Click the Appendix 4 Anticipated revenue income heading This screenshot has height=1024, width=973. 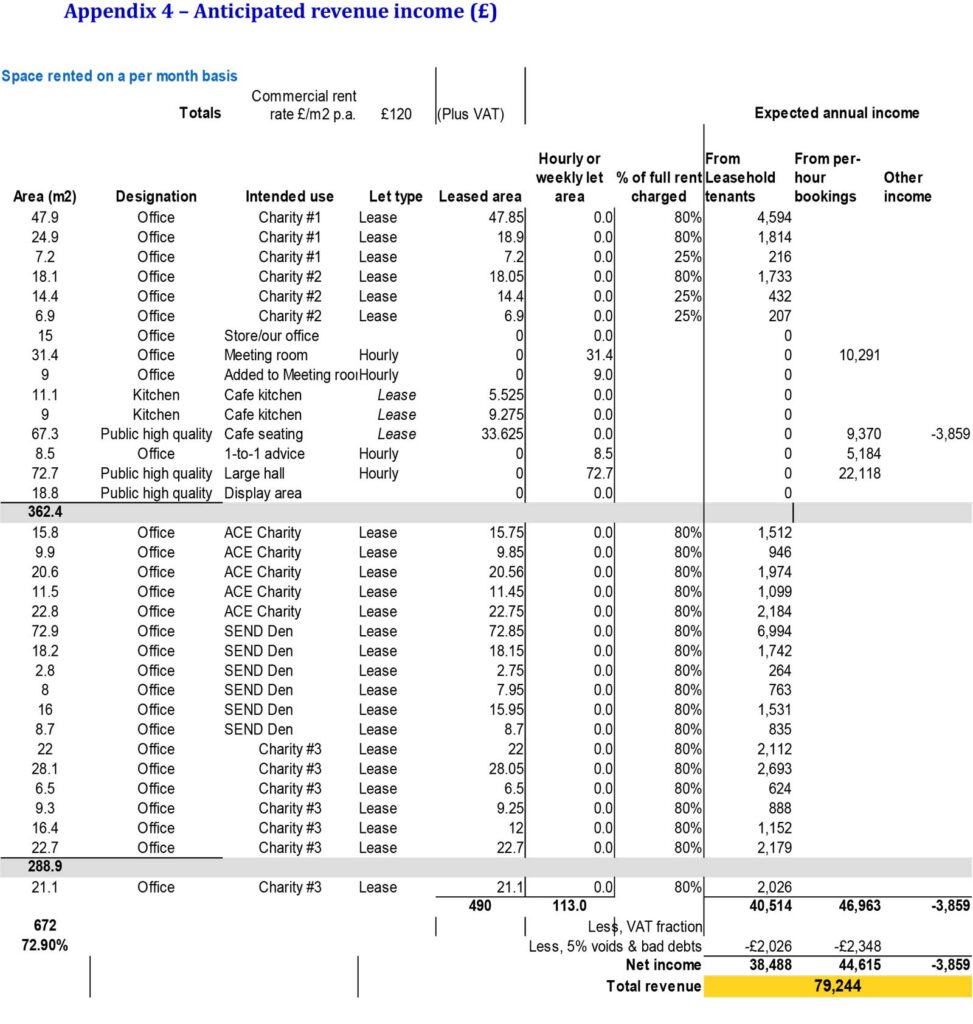pos(280,12)
